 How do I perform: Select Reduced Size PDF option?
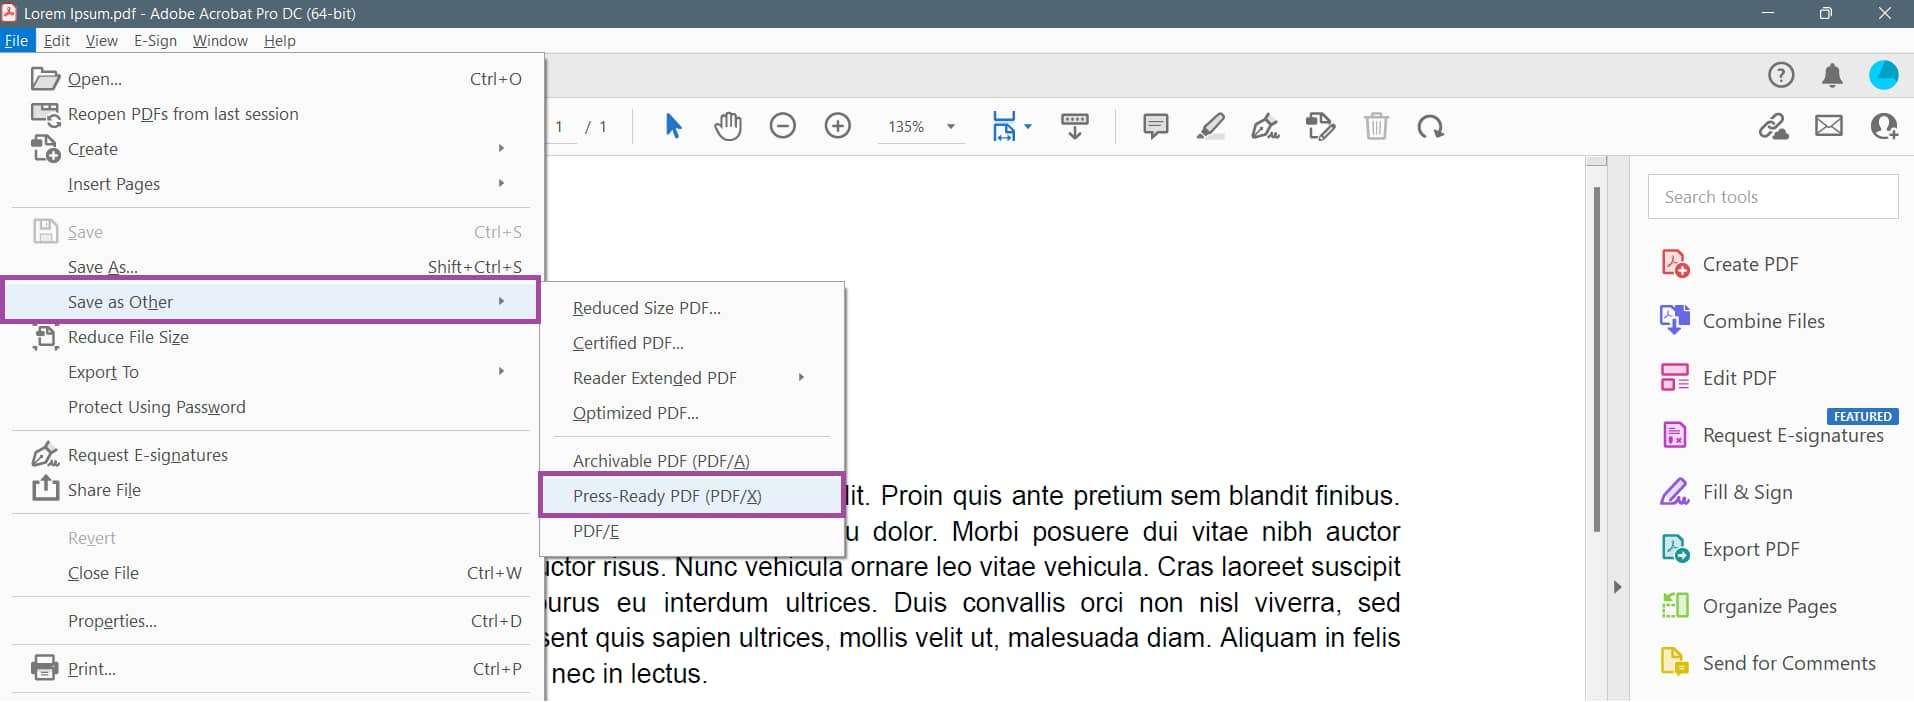646,308
